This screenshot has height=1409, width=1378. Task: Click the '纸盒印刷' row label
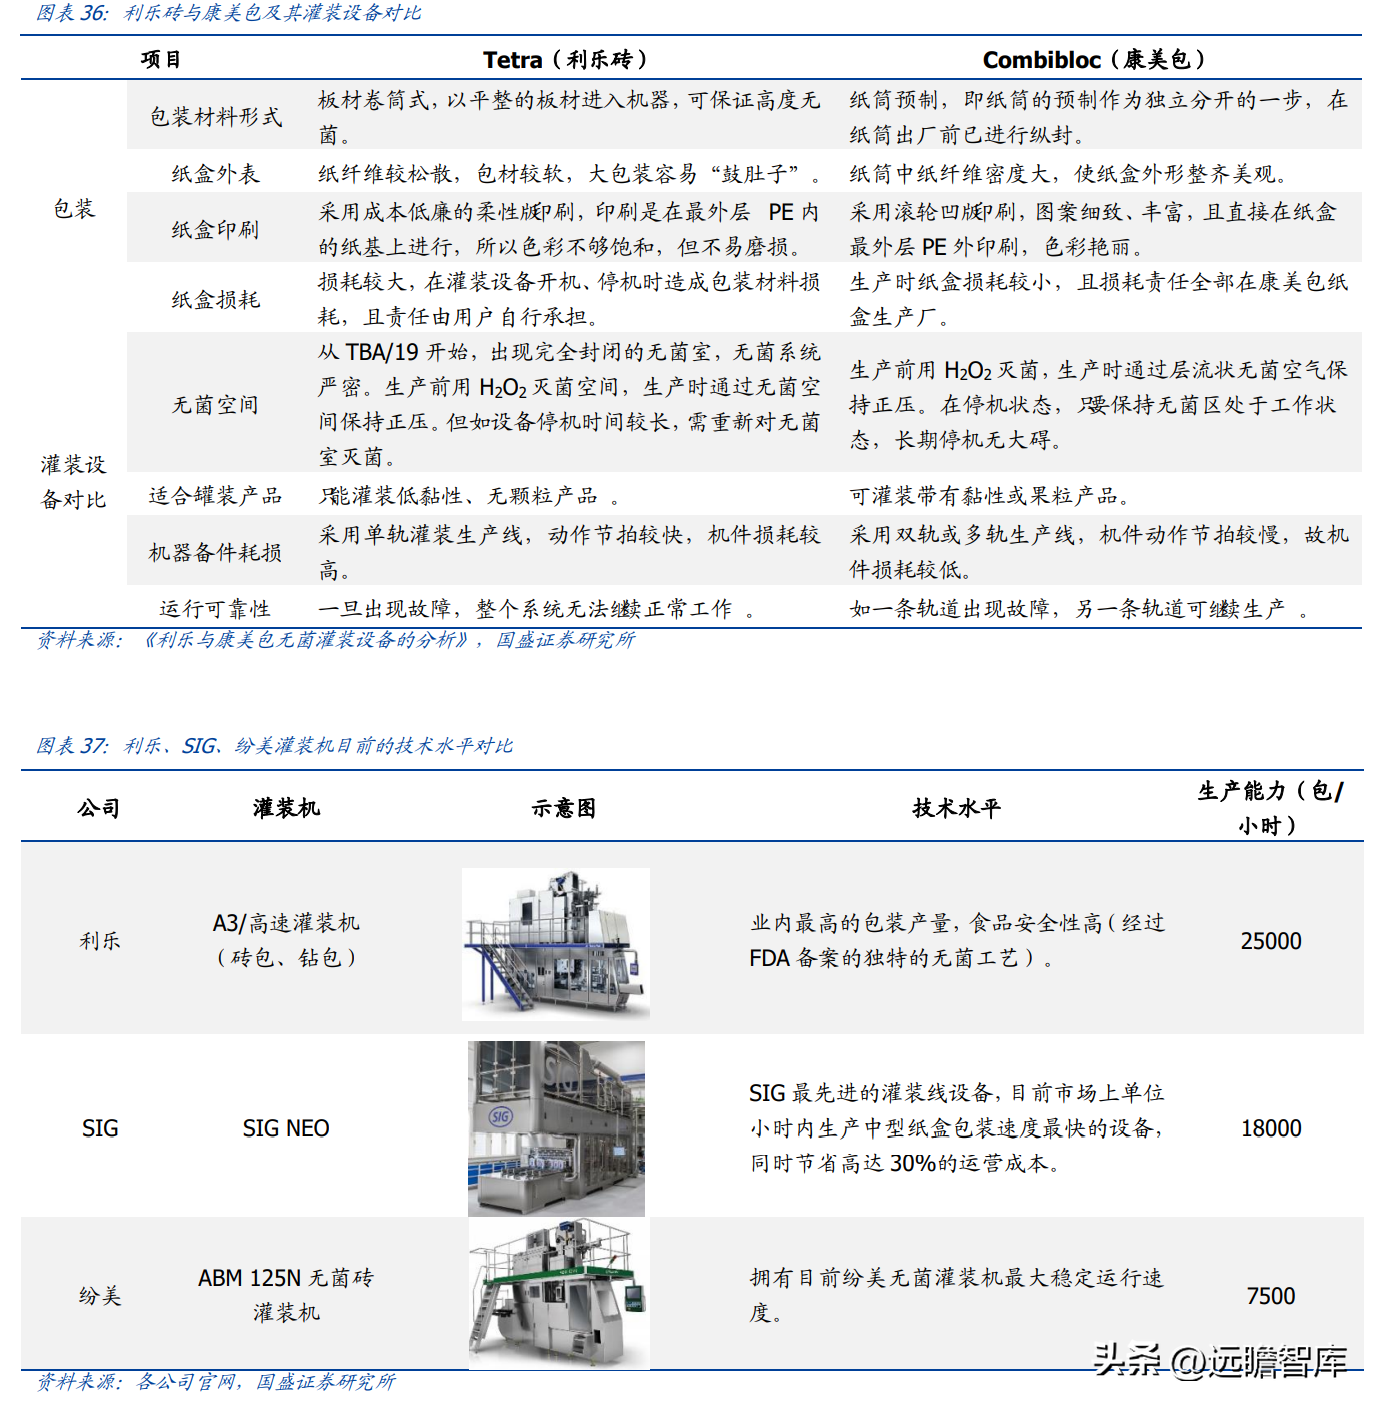[x=215, y=230]
